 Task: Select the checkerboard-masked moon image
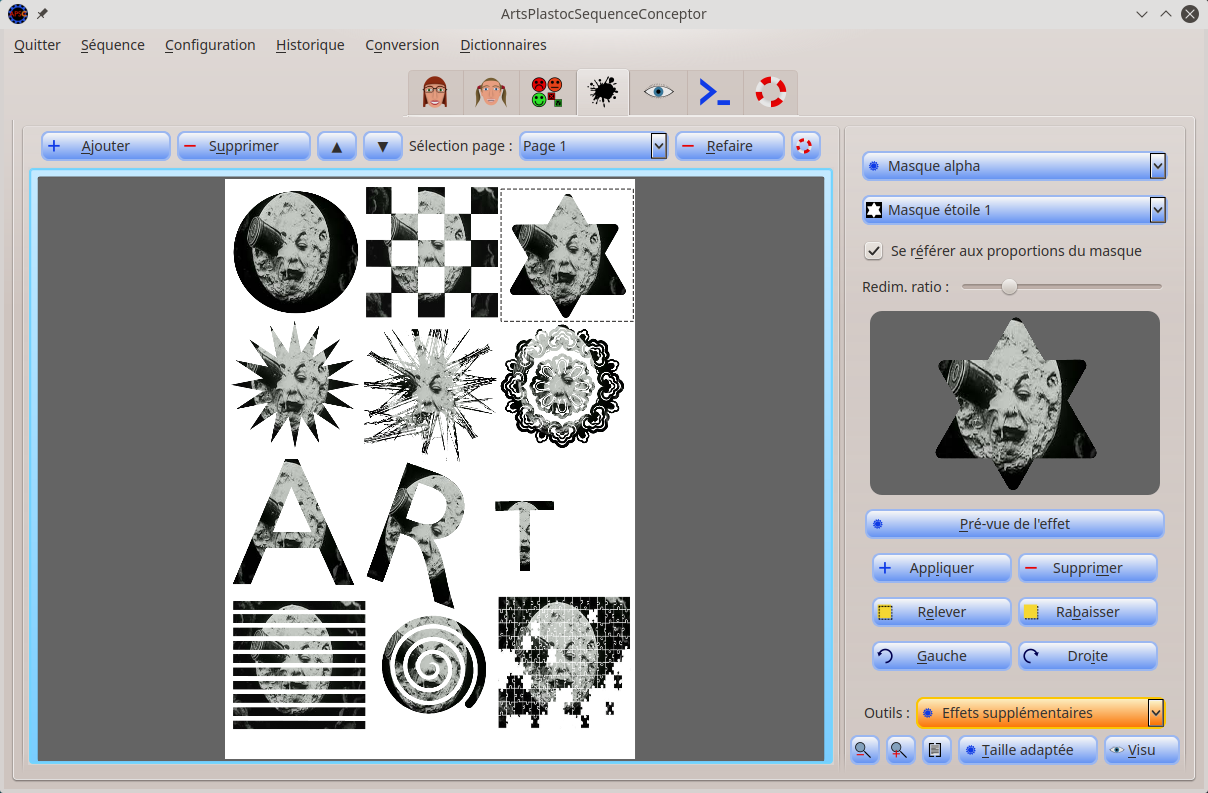(431, 252)
